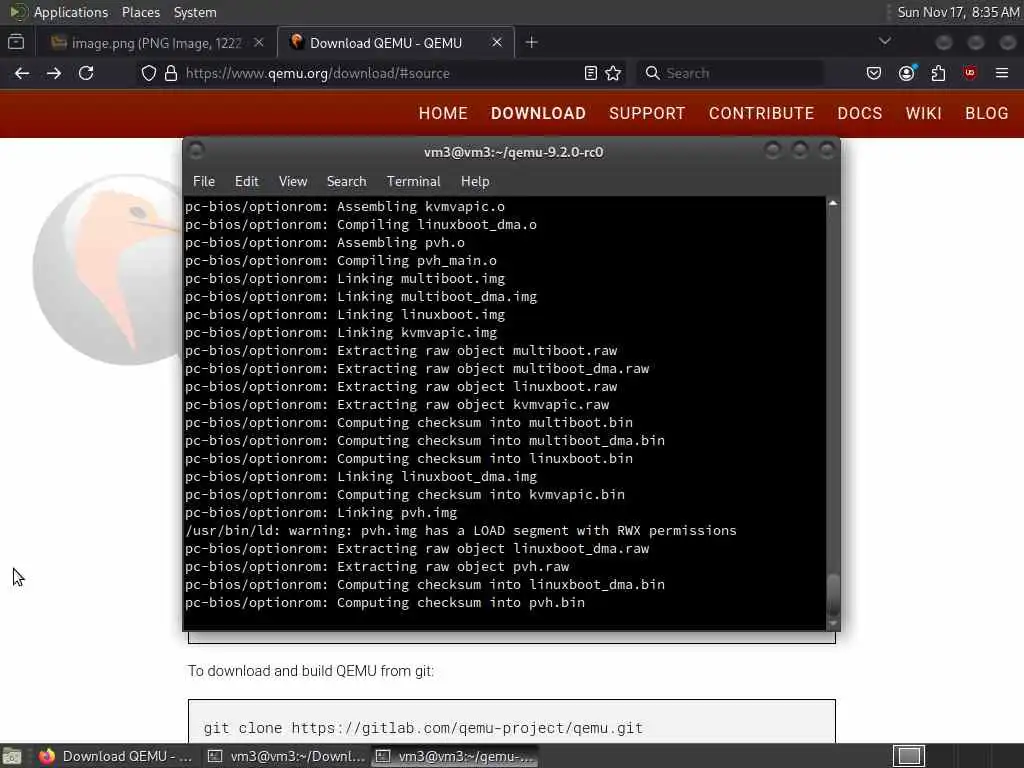Switch to image.png tab
This screenshot has height=768, width=1024.
click(x=157, y=42)
